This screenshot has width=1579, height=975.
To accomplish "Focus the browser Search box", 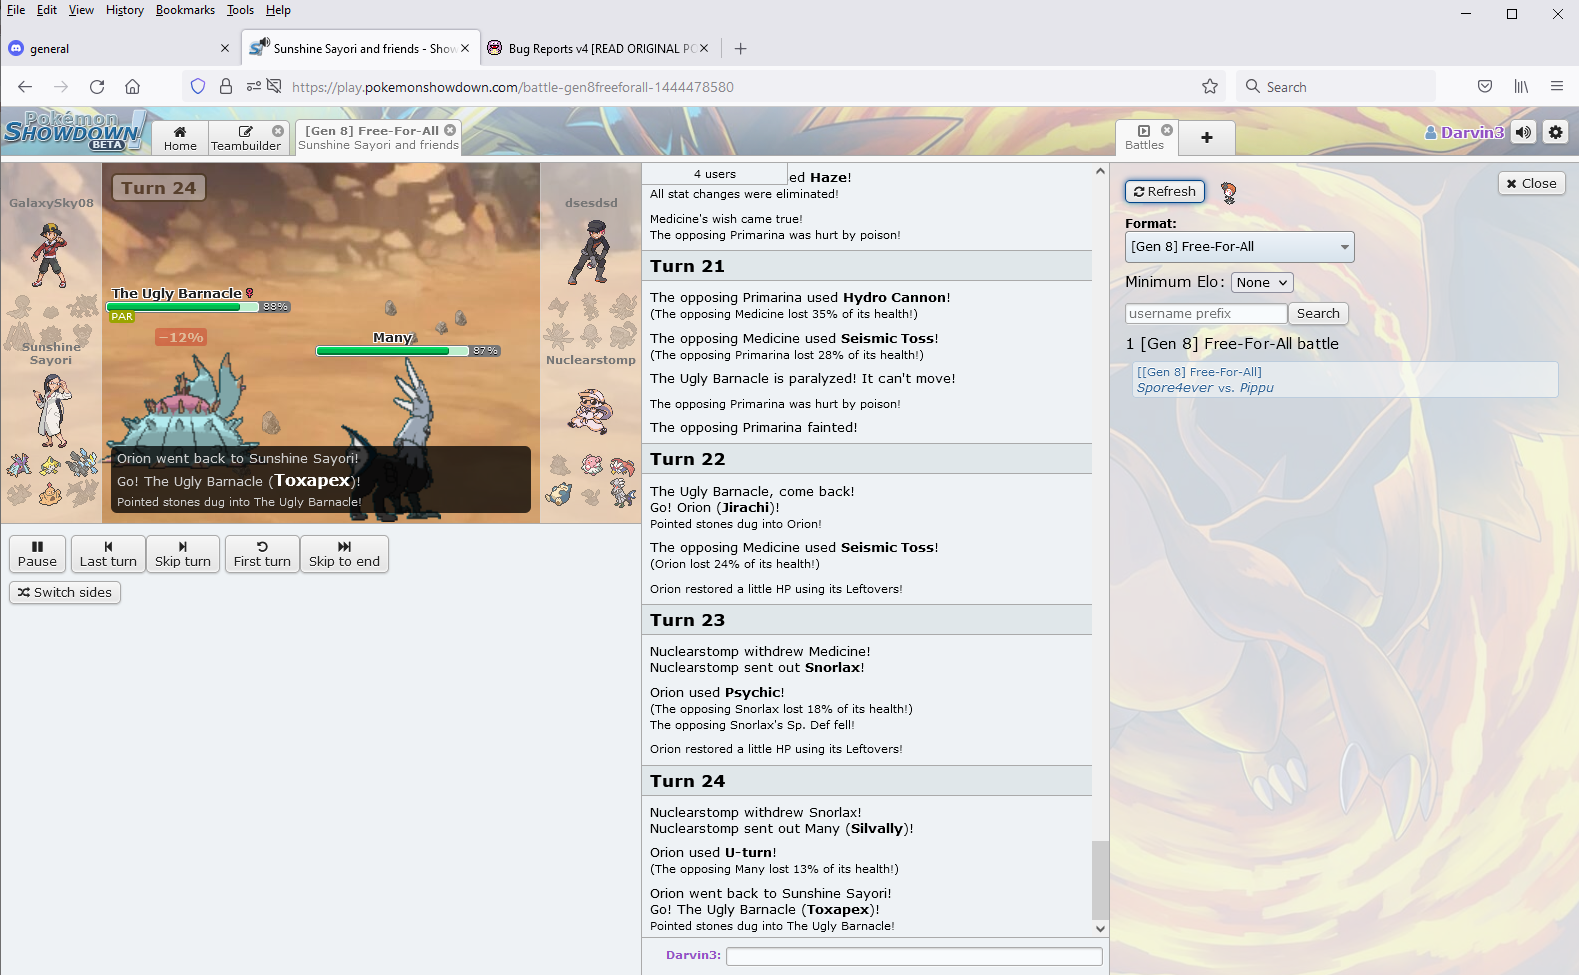I will coord(1336,87).
